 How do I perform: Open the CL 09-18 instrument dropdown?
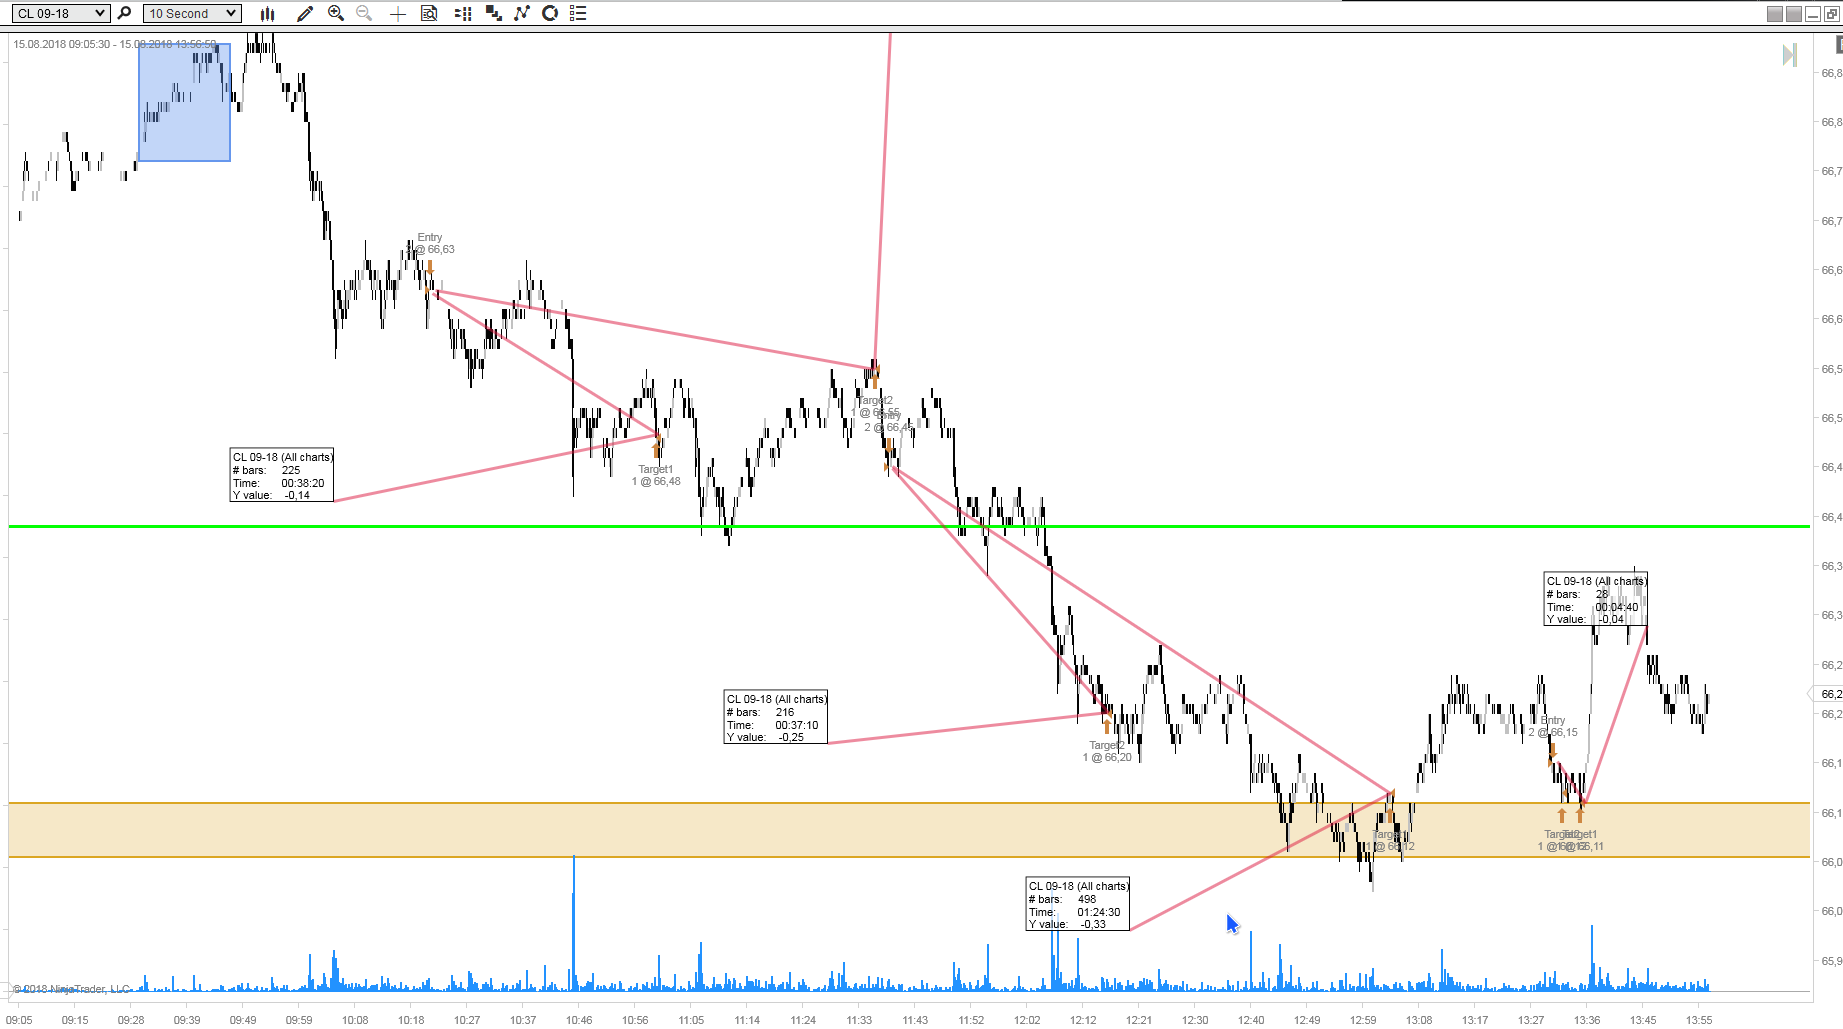click(x=60, y=13)
